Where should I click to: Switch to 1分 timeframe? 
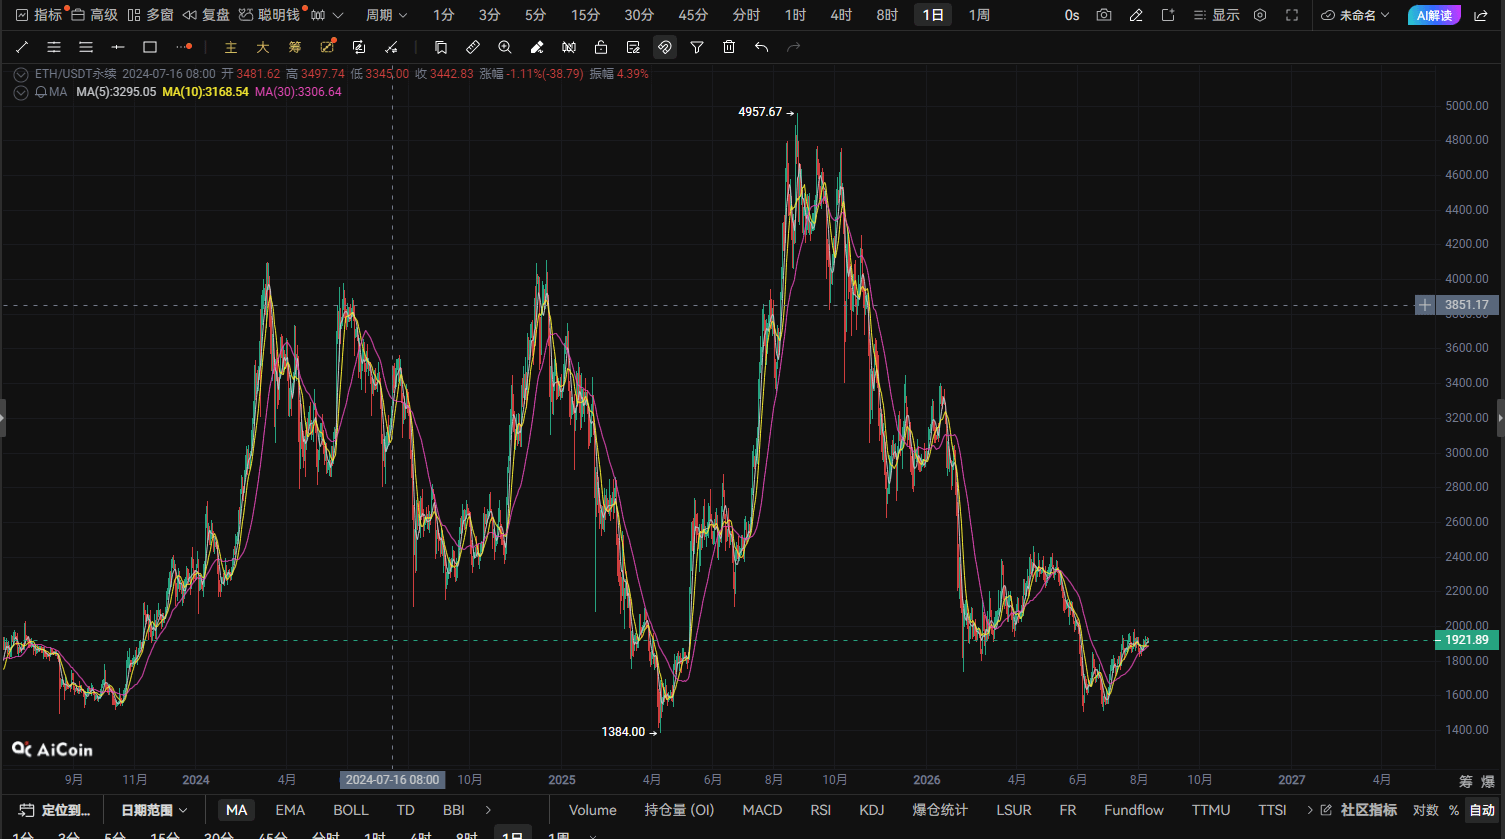point(443,15)
